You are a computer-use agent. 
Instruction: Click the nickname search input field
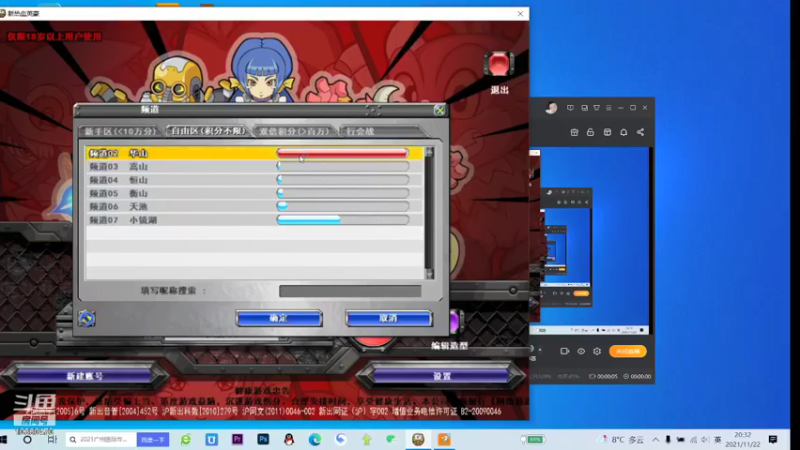coord(350,291)
